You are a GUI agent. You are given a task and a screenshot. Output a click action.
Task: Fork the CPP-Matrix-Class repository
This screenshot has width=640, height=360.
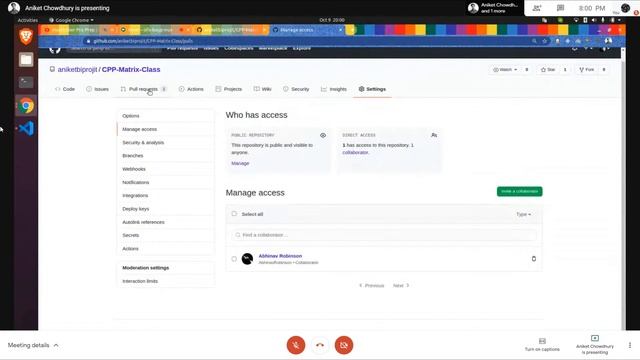pos(587,70)
